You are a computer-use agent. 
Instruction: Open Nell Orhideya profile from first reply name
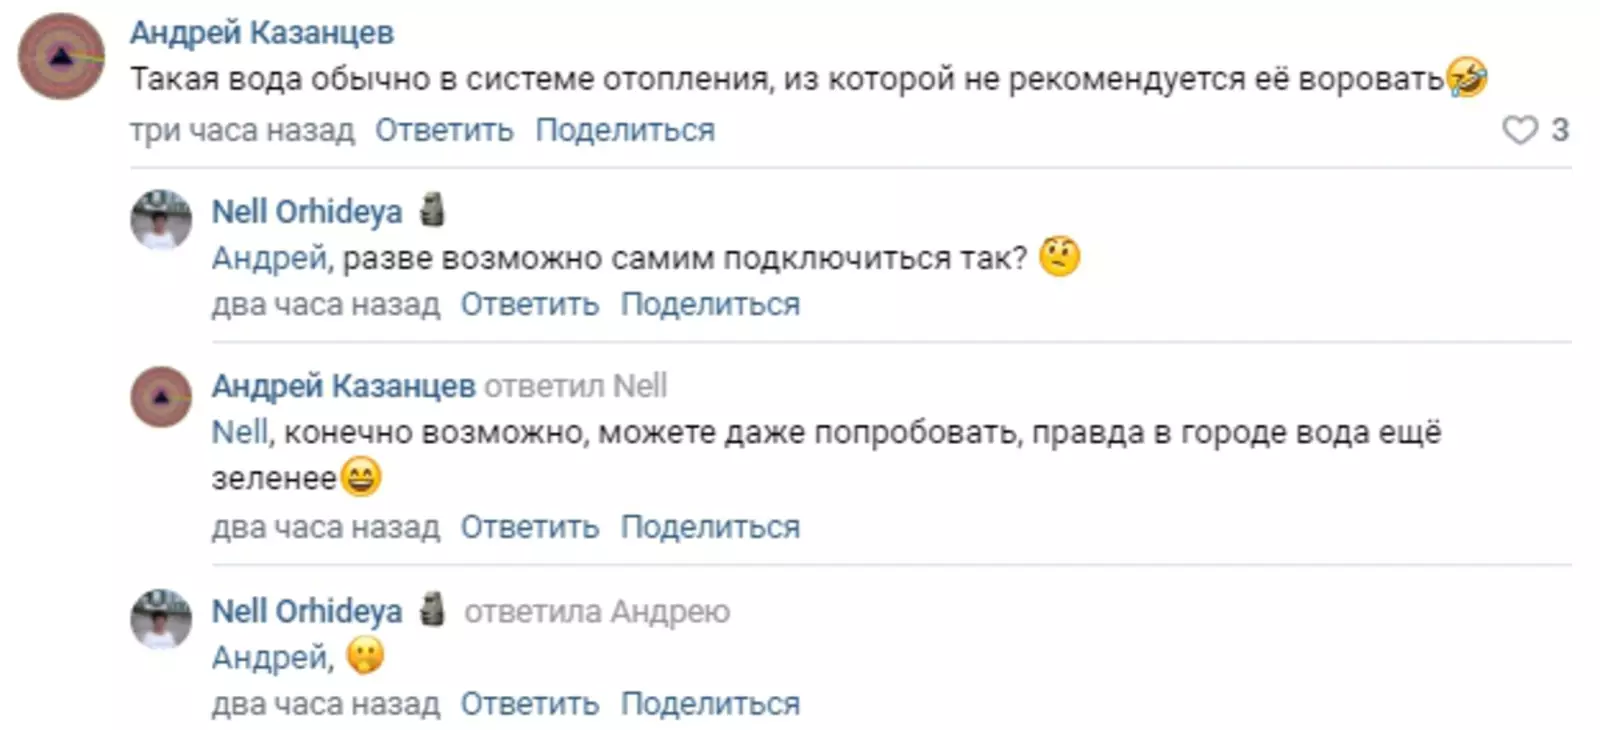pyautogui.click(x=307, y=211)
